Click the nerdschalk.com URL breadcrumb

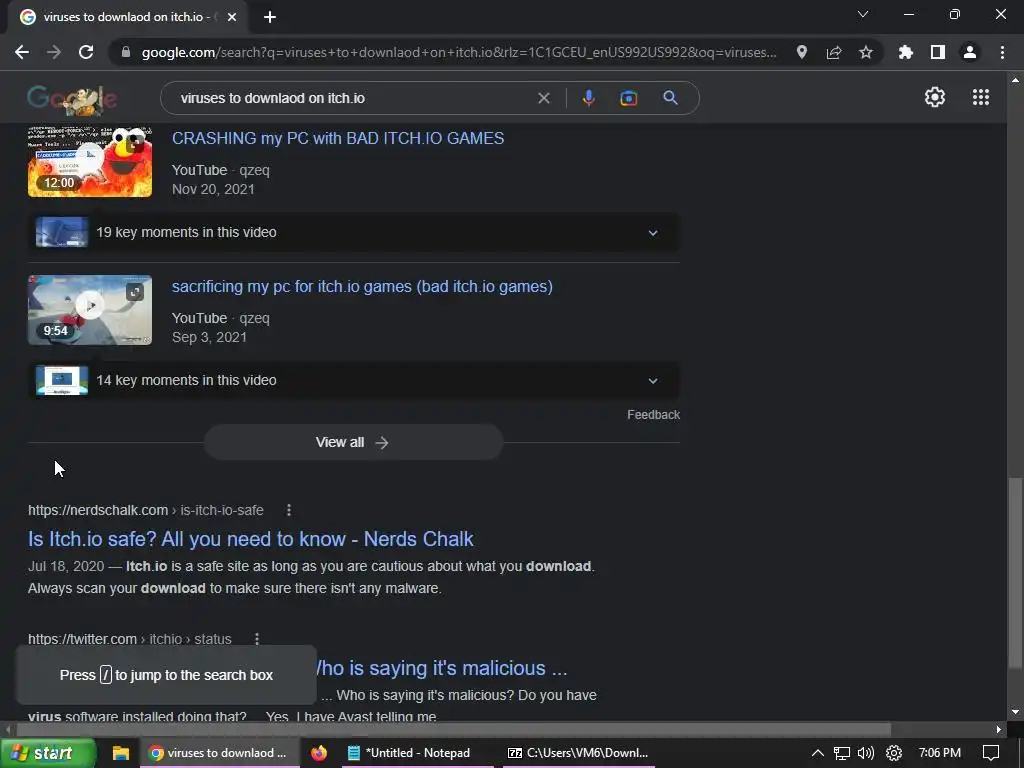[x=146, y=510]
